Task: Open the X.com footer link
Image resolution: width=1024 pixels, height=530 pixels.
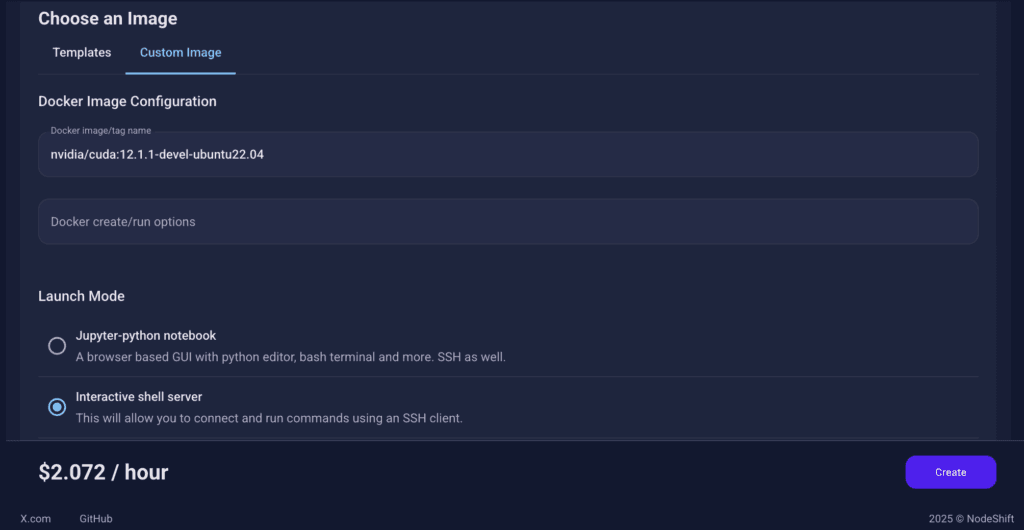Action: pyautogui.click(x=35, y=519)
